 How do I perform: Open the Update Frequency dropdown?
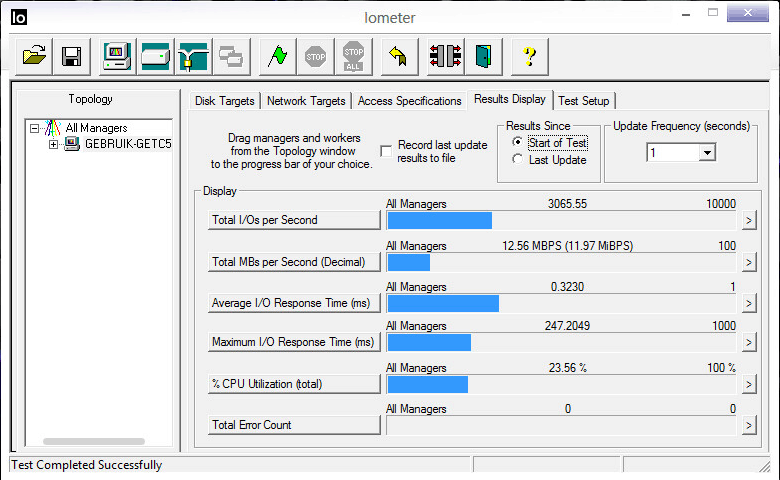(707, 152)
